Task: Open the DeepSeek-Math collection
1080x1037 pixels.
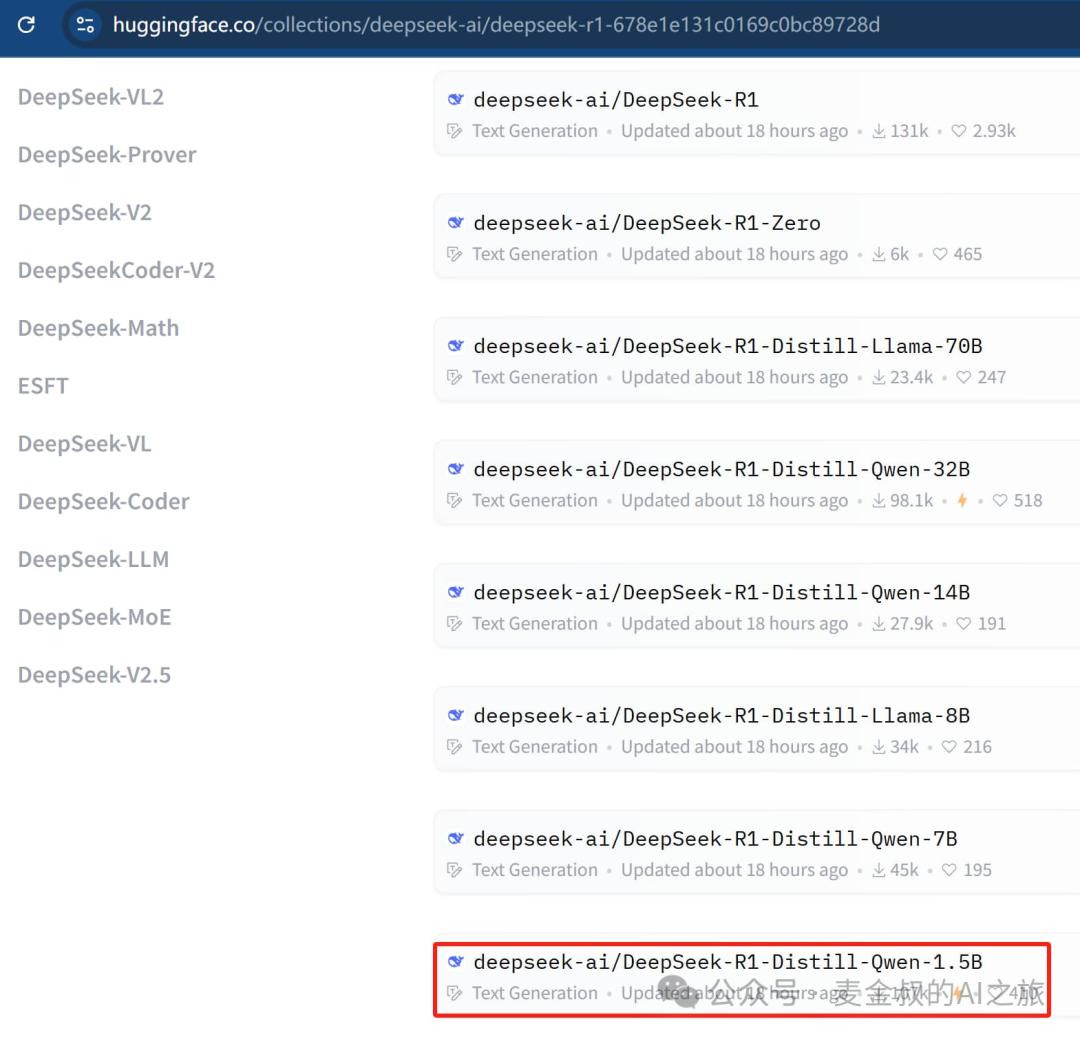Action: click(x=98, y=328)
